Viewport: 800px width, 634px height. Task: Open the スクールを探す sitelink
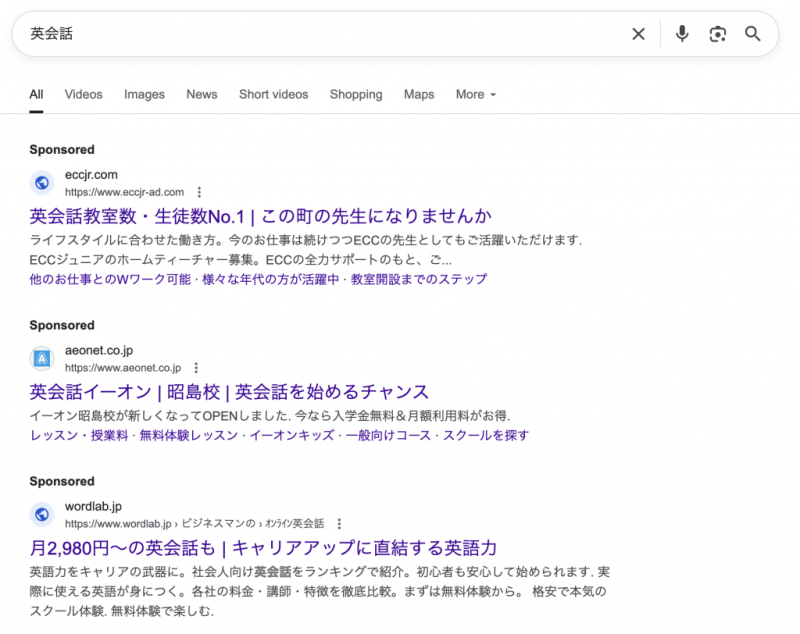pyautogui.click(x=486, y=436)
